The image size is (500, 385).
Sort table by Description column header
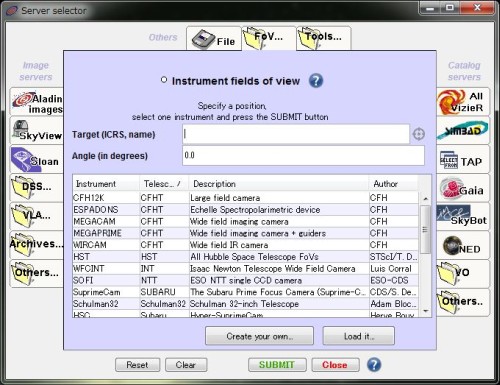[279, 184]
